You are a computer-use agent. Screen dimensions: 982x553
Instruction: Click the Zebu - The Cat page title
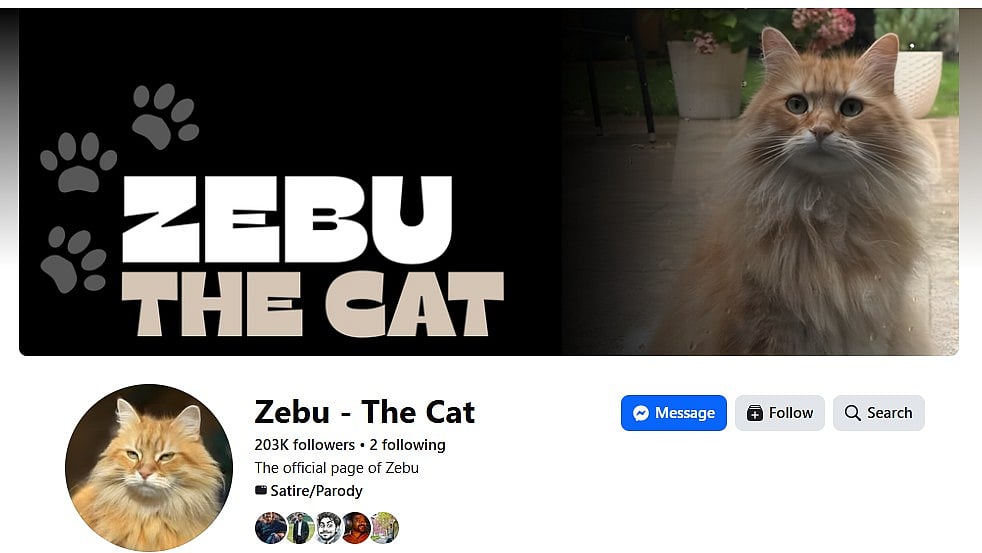pos(364,412)
